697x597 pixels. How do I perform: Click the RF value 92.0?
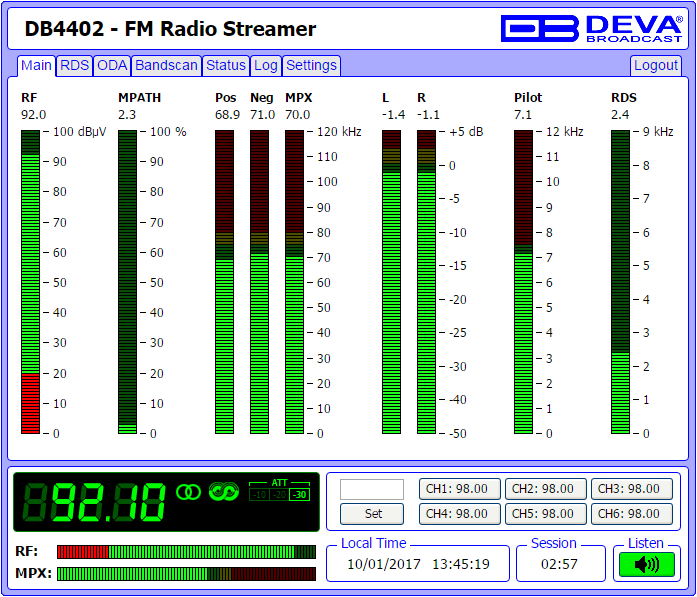pyautogui.click(x=33, y=115)
